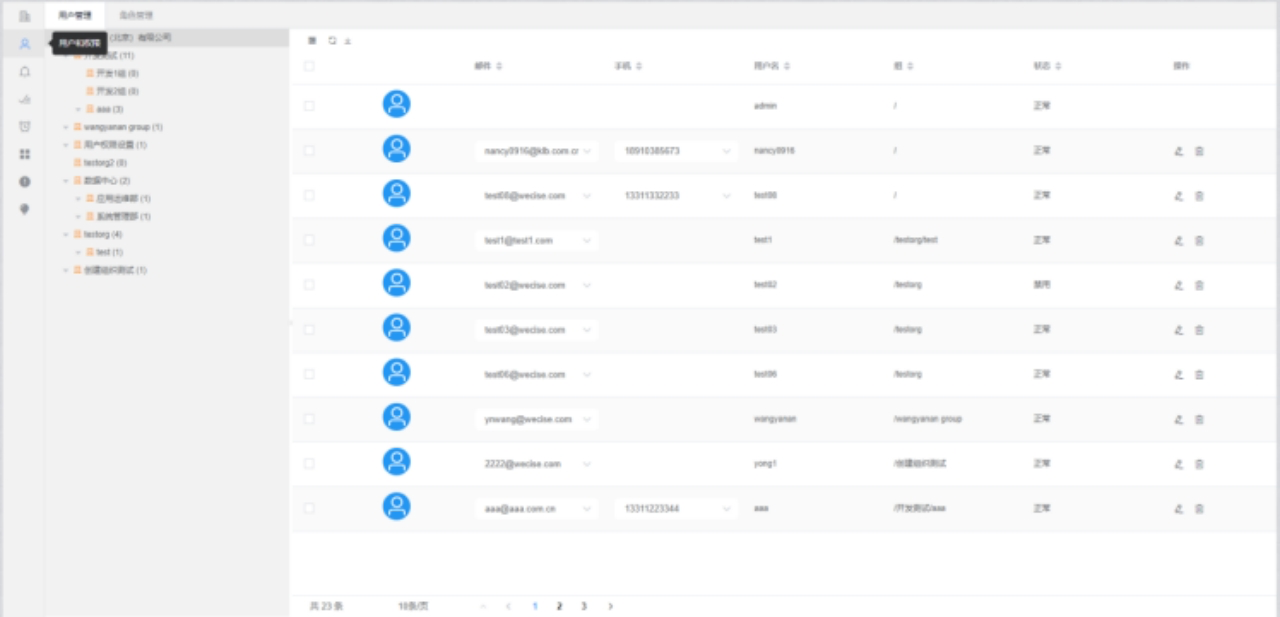Open the four-squares grid icon in sidebar
This screenshot has height=617, width=1280.
click(25, 154)
